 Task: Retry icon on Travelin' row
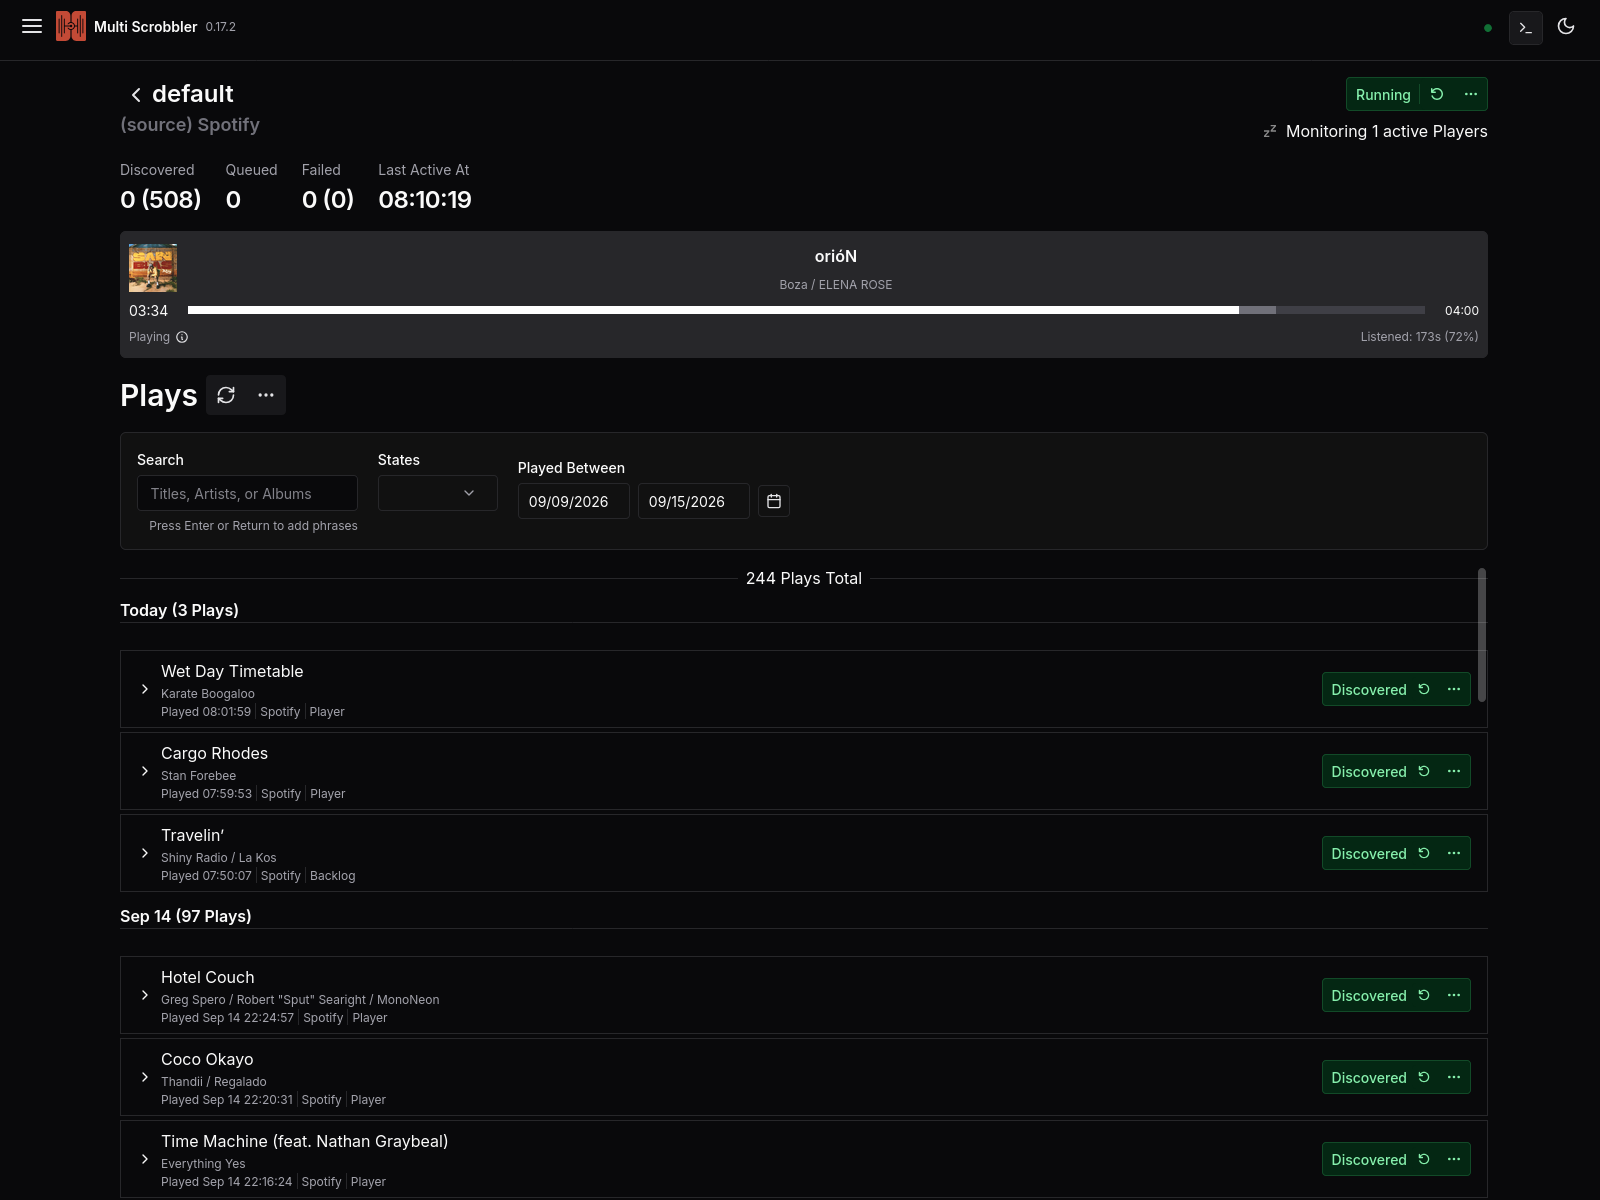coord(1424,853)
